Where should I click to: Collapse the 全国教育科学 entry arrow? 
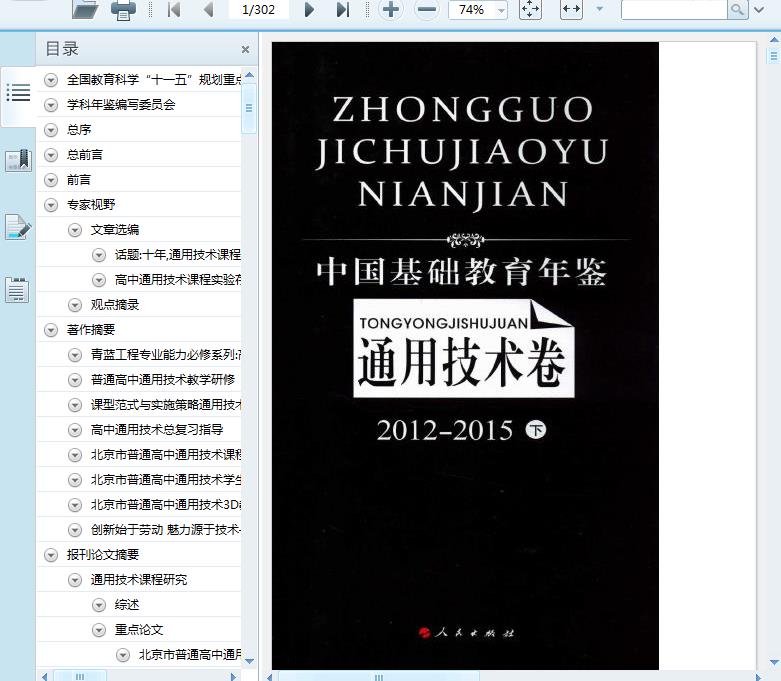pyautogui.click(x=51, y=80)
